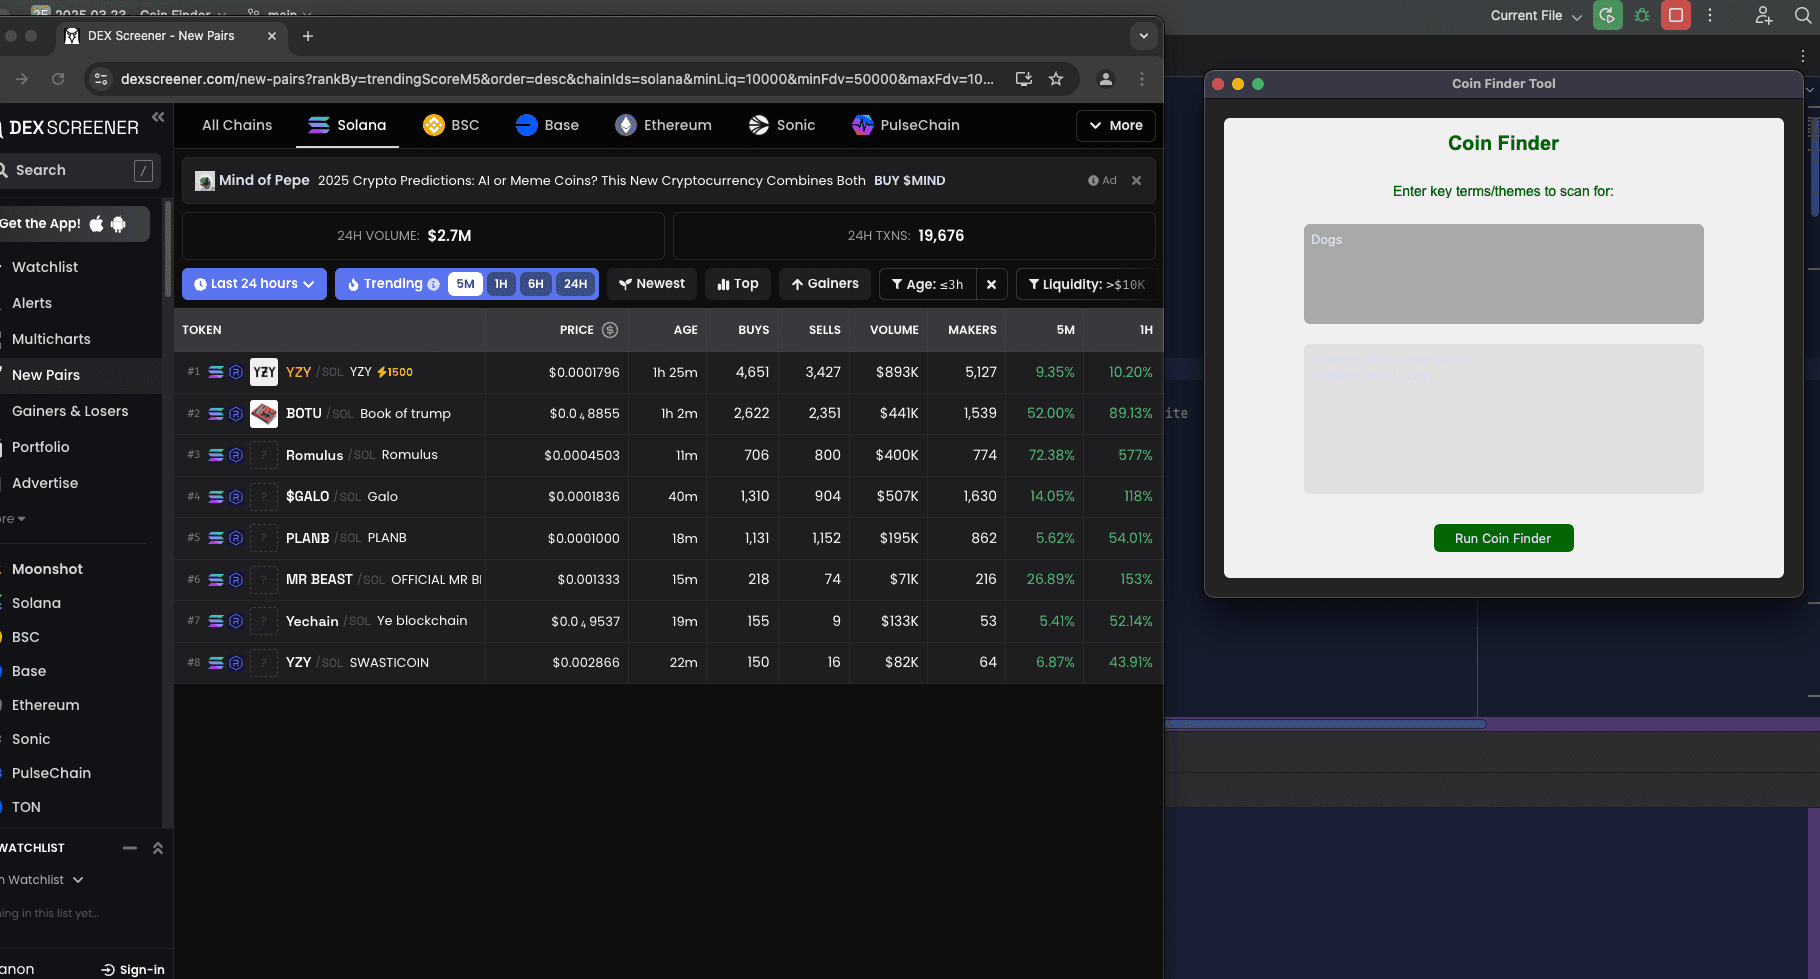Select the 1H trending interval

(501, 284)
